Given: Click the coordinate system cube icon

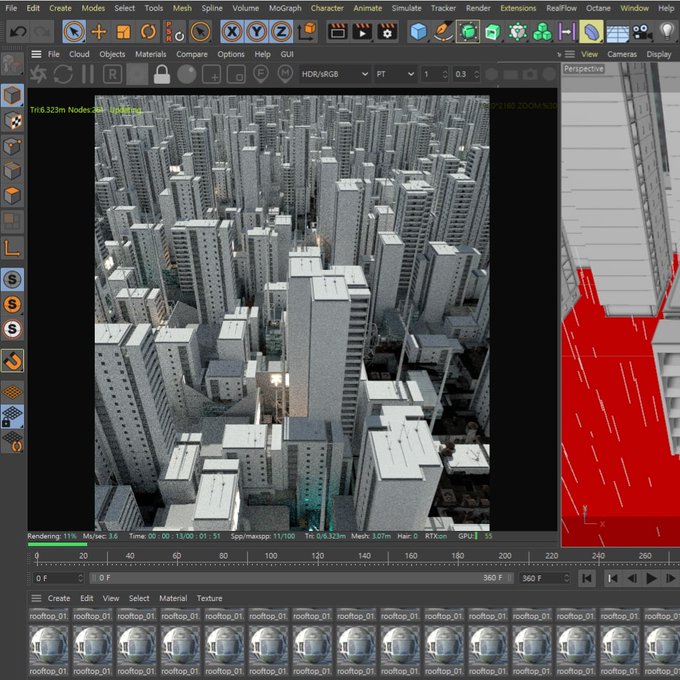Looking at the screenshot, I should [307, 32].
